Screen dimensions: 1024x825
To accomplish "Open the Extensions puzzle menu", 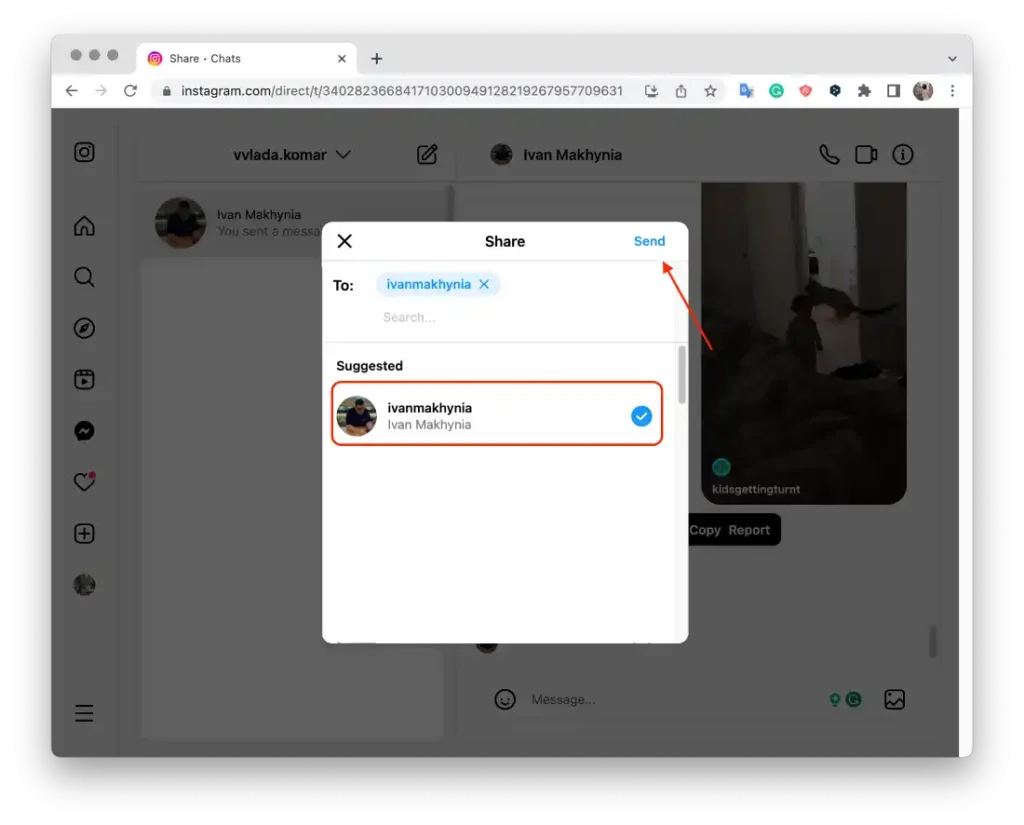I will click(x=864, y=91).
